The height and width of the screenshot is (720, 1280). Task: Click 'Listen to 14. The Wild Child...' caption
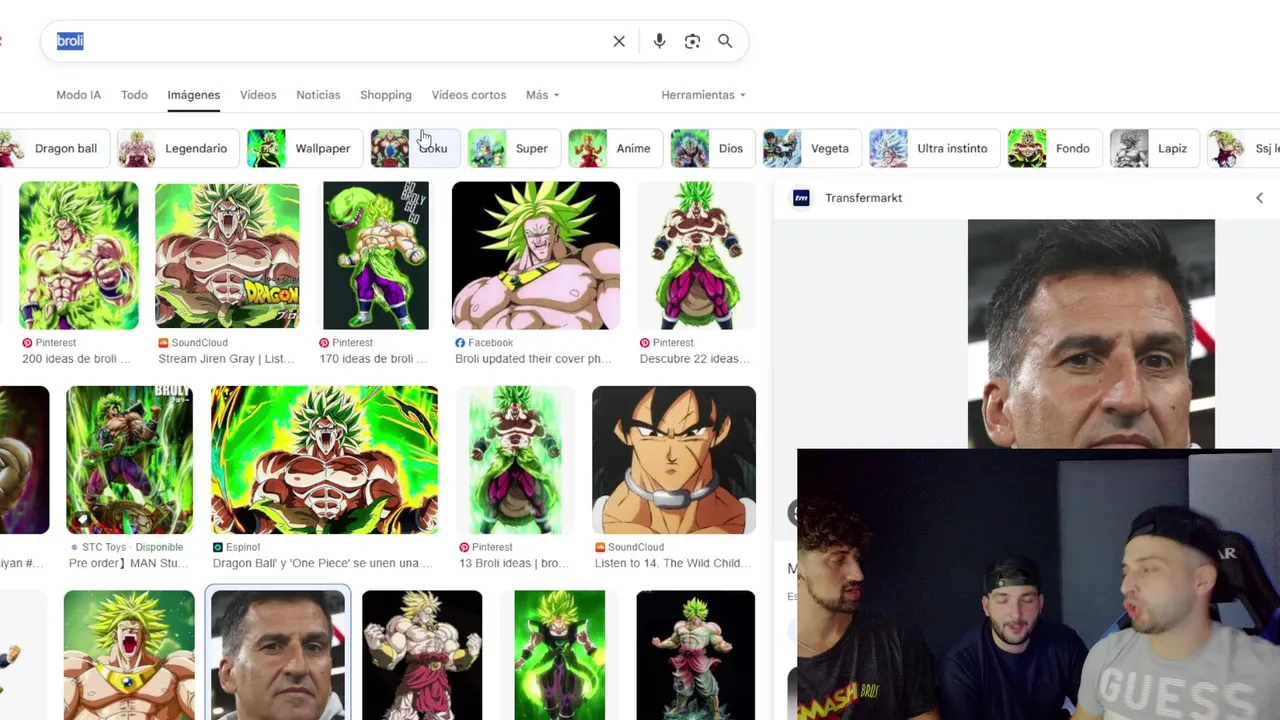[x=674, y=563]
